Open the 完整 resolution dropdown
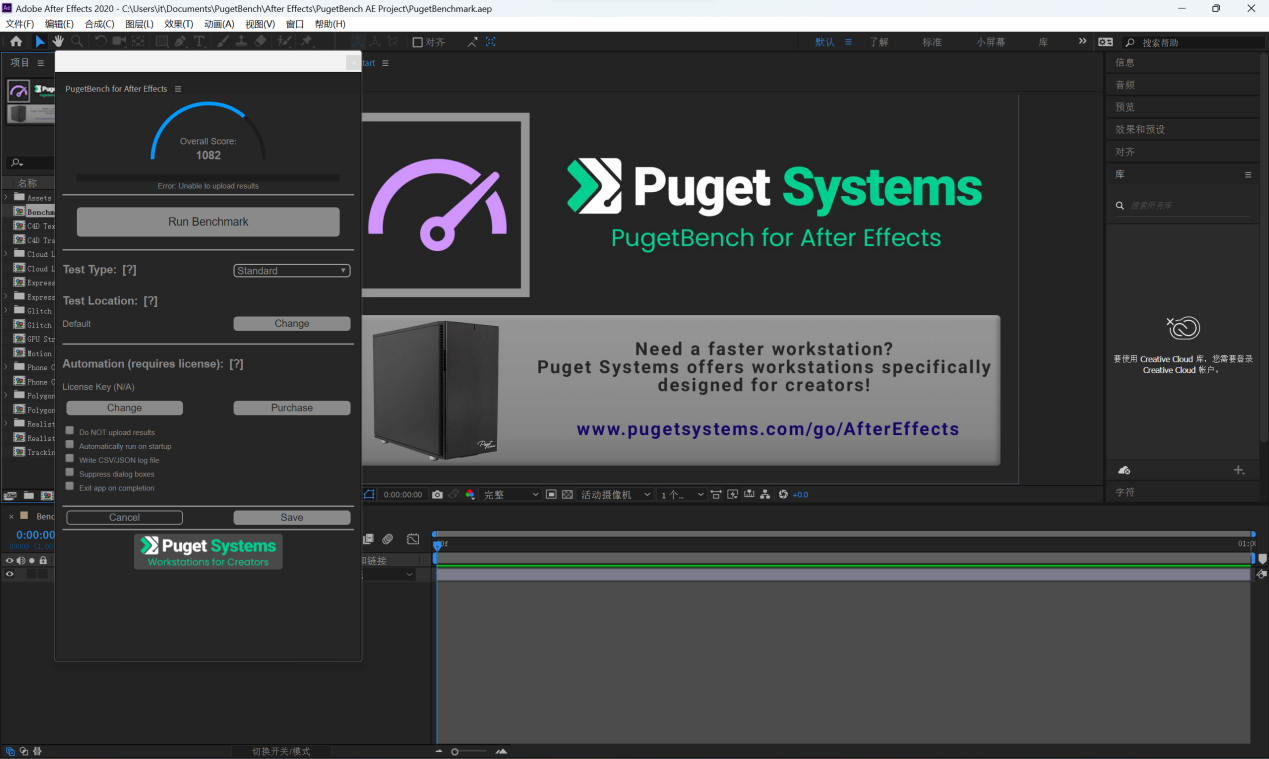The width and height of the screenshot is (1269, 759). [x=511, y=495]
